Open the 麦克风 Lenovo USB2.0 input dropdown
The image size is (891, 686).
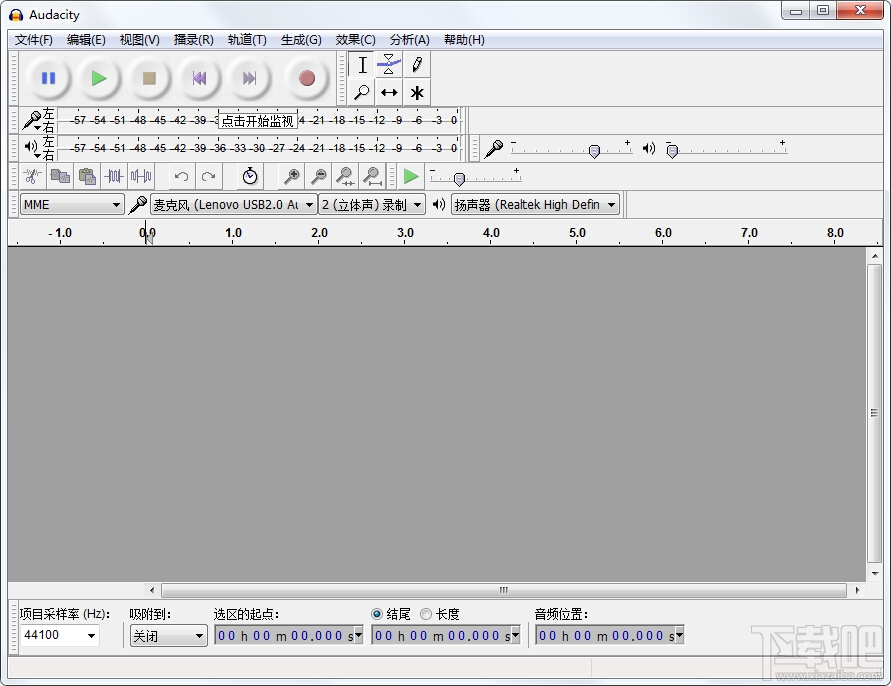pos(234,205)
